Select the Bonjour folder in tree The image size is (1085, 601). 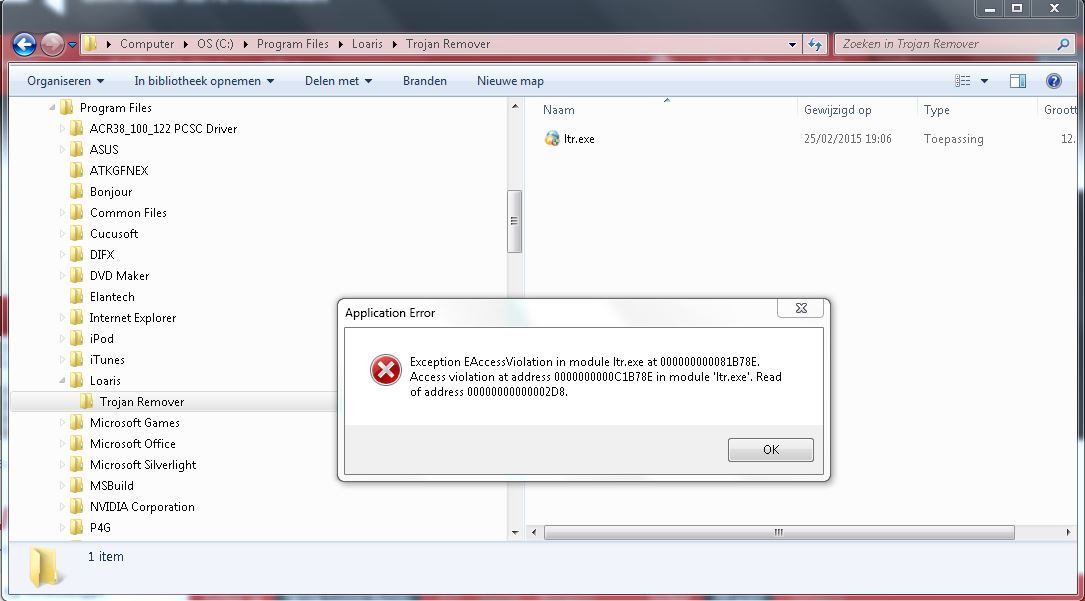pyautogui.click(x=111, y=192)
